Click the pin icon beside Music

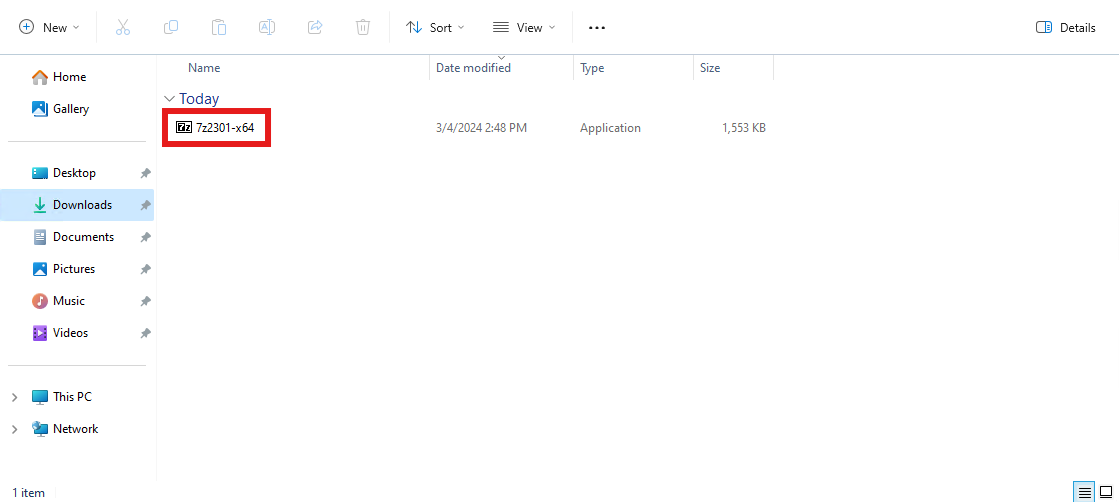tap(146, 302)
